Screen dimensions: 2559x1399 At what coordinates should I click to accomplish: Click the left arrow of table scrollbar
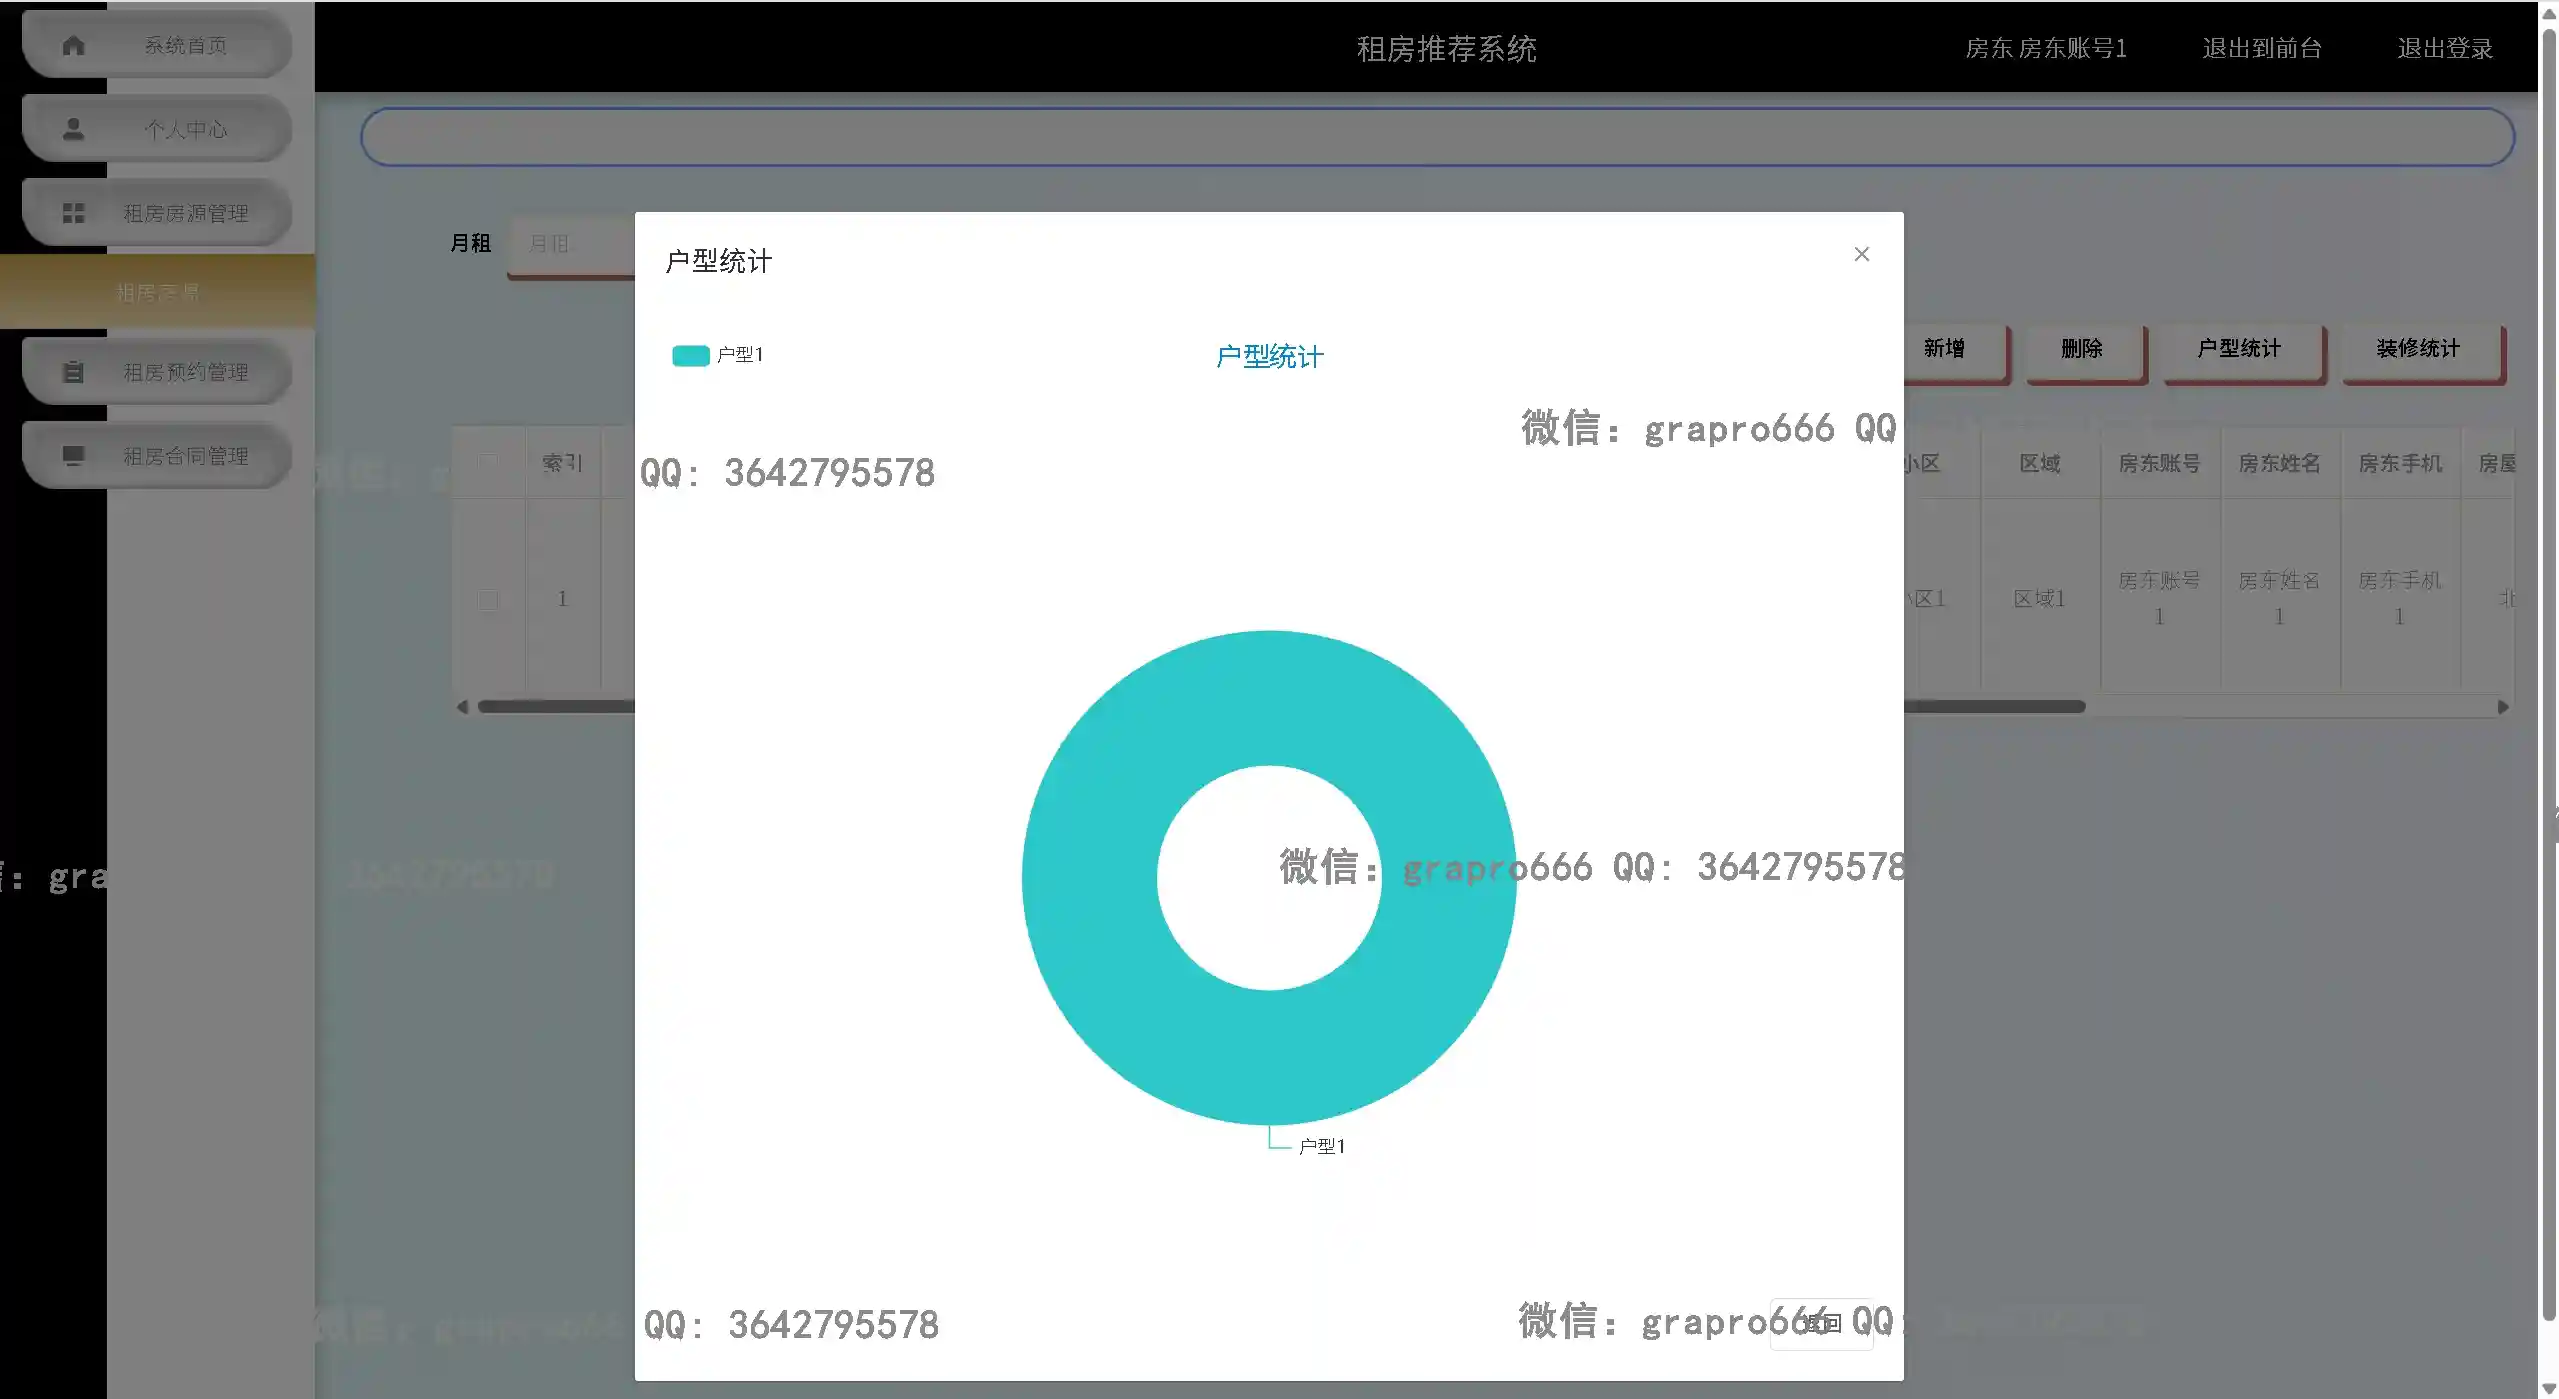[462, 707]
